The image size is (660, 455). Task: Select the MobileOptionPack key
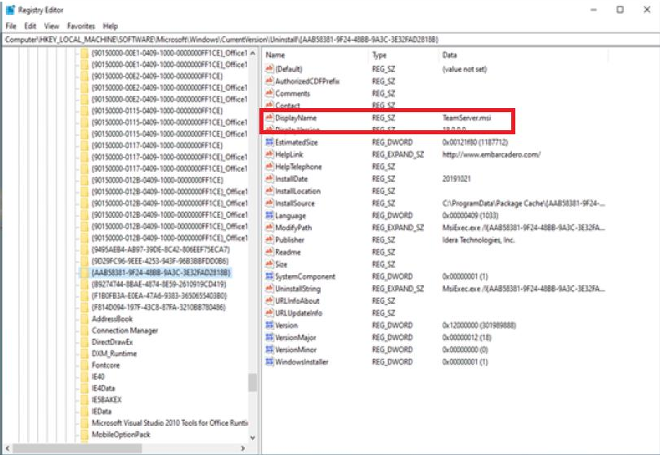121,434
